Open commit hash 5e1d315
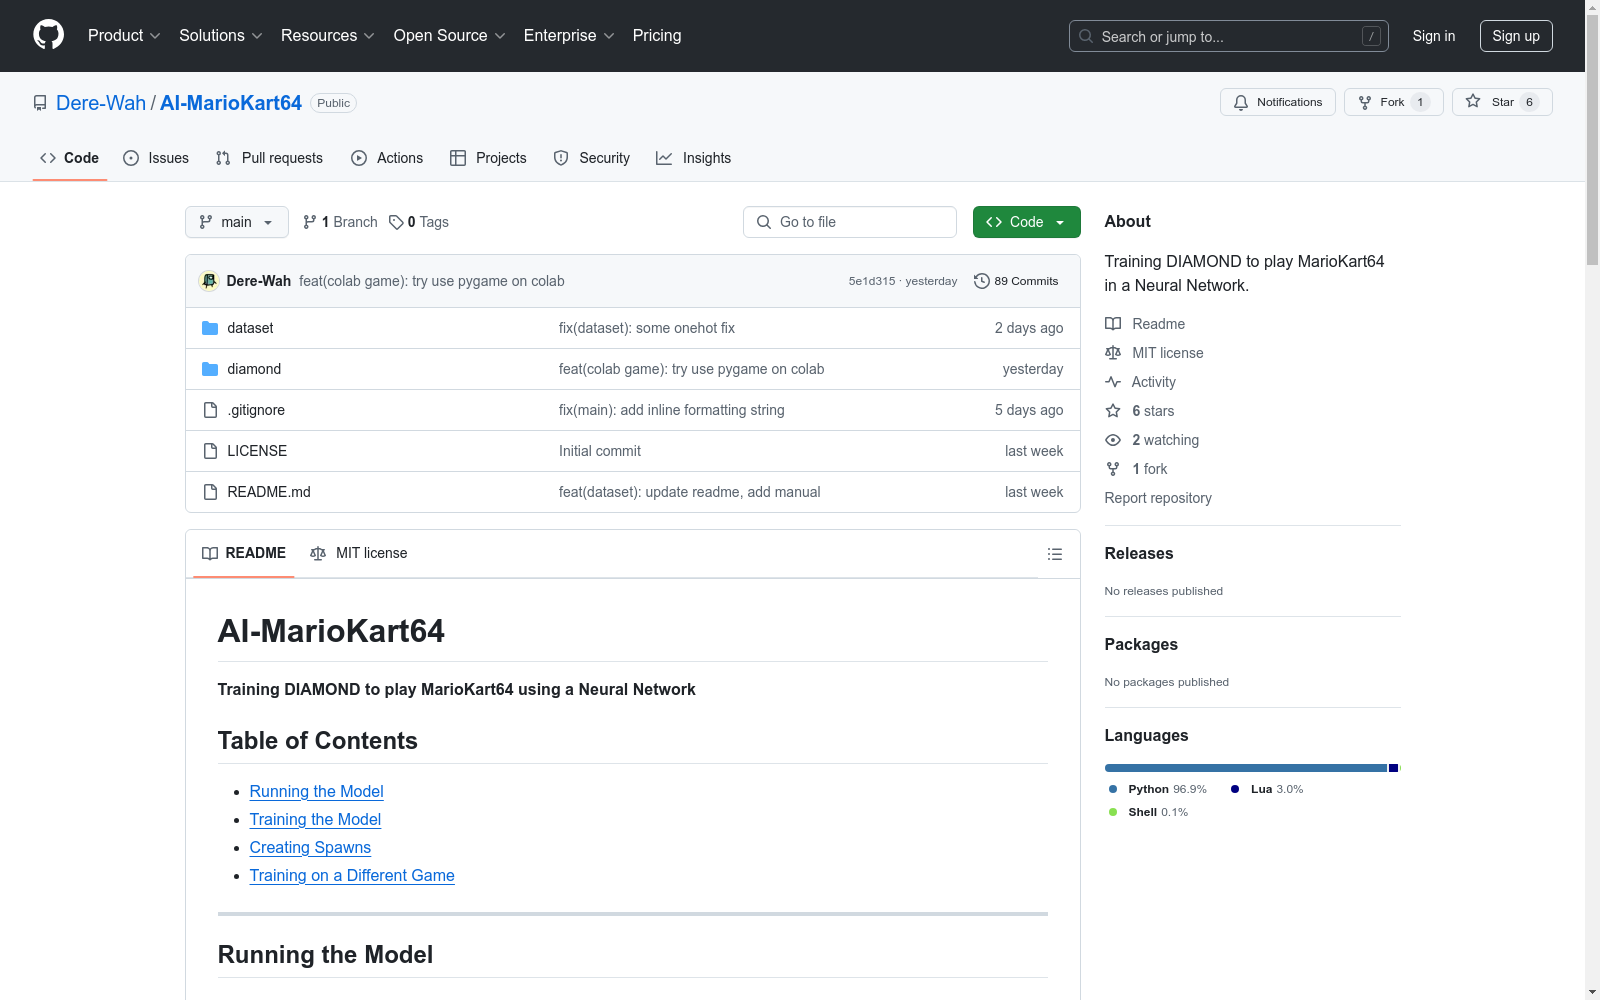Viewport: 1600px width, 1000px height. click(x=872, y=281)
